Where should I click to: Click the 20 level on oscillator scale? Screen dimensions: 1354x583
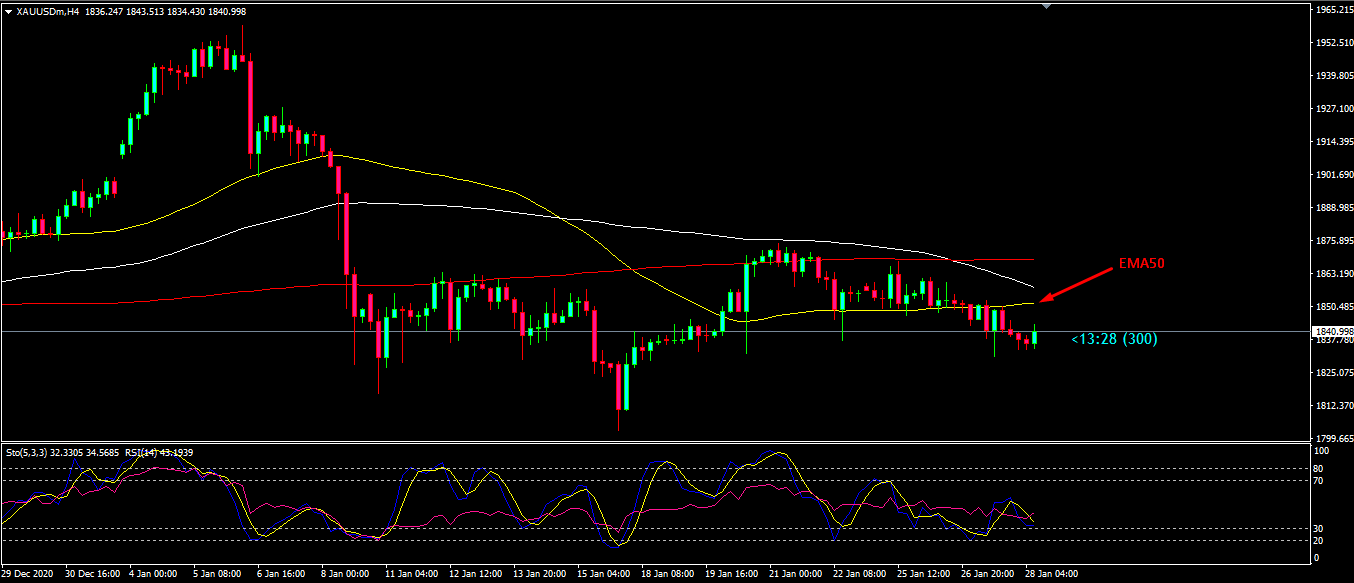(x=1320, y=541)
